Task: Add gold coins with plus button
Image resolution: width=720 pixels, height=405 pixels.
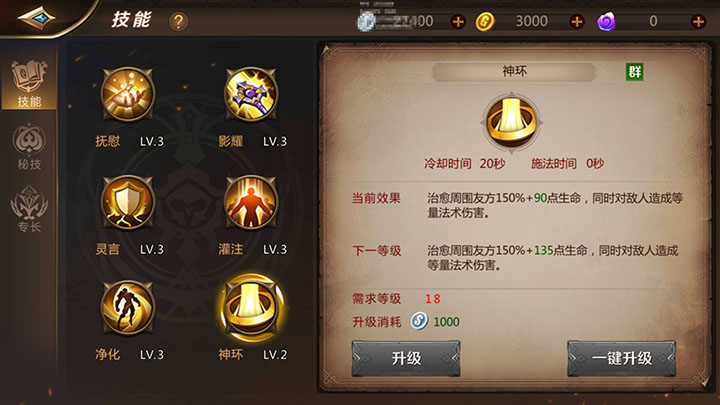Action: point(577,22)
